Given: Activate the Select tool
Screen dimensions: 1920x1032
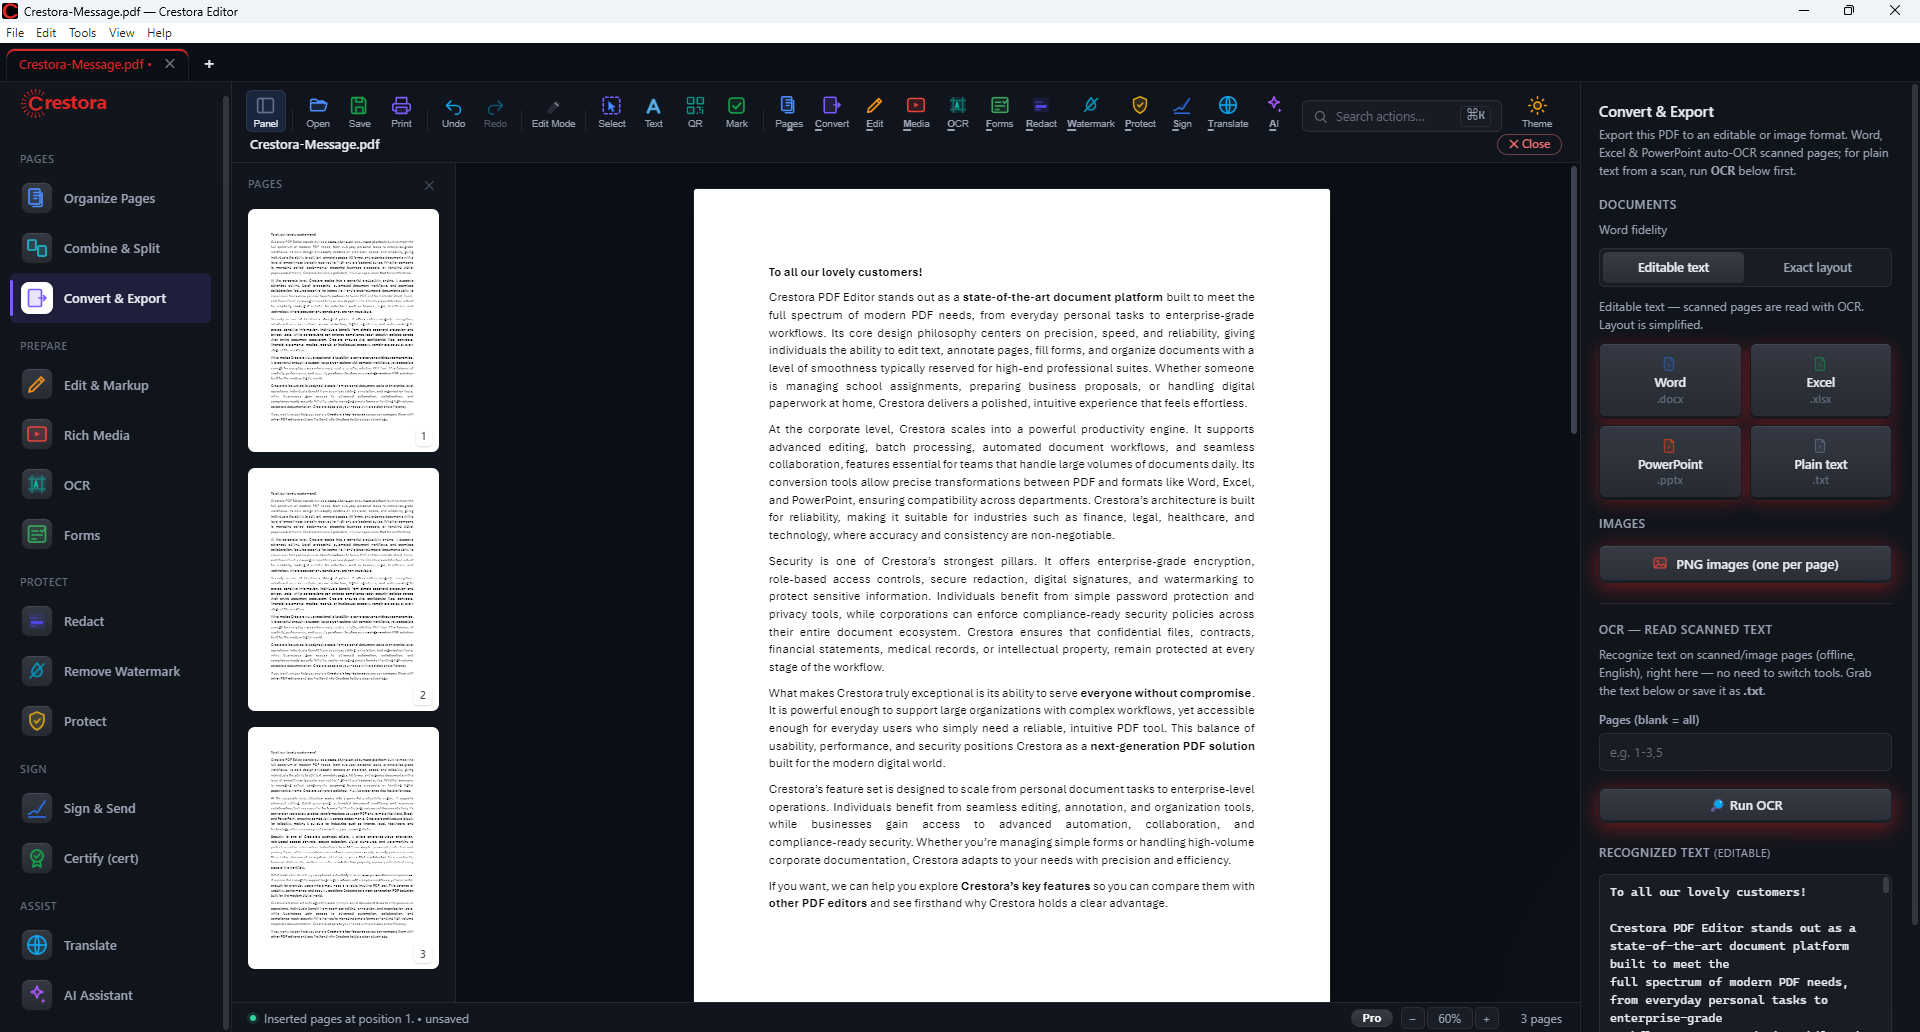Looking at the screenshot, I should (x=611, y=112).
